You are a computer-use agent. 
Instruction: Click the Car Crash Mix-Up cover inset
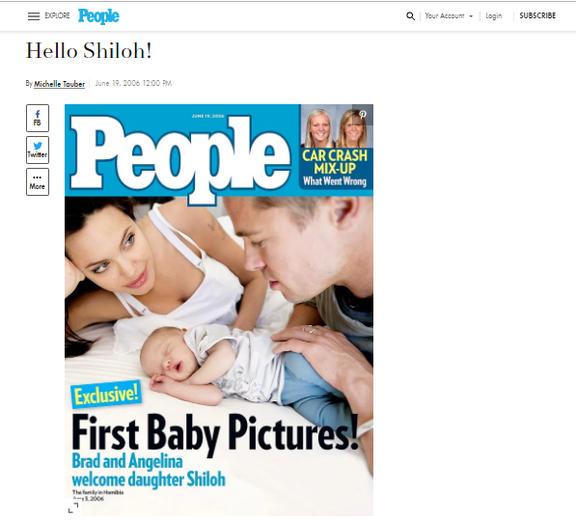click(336, 147)
